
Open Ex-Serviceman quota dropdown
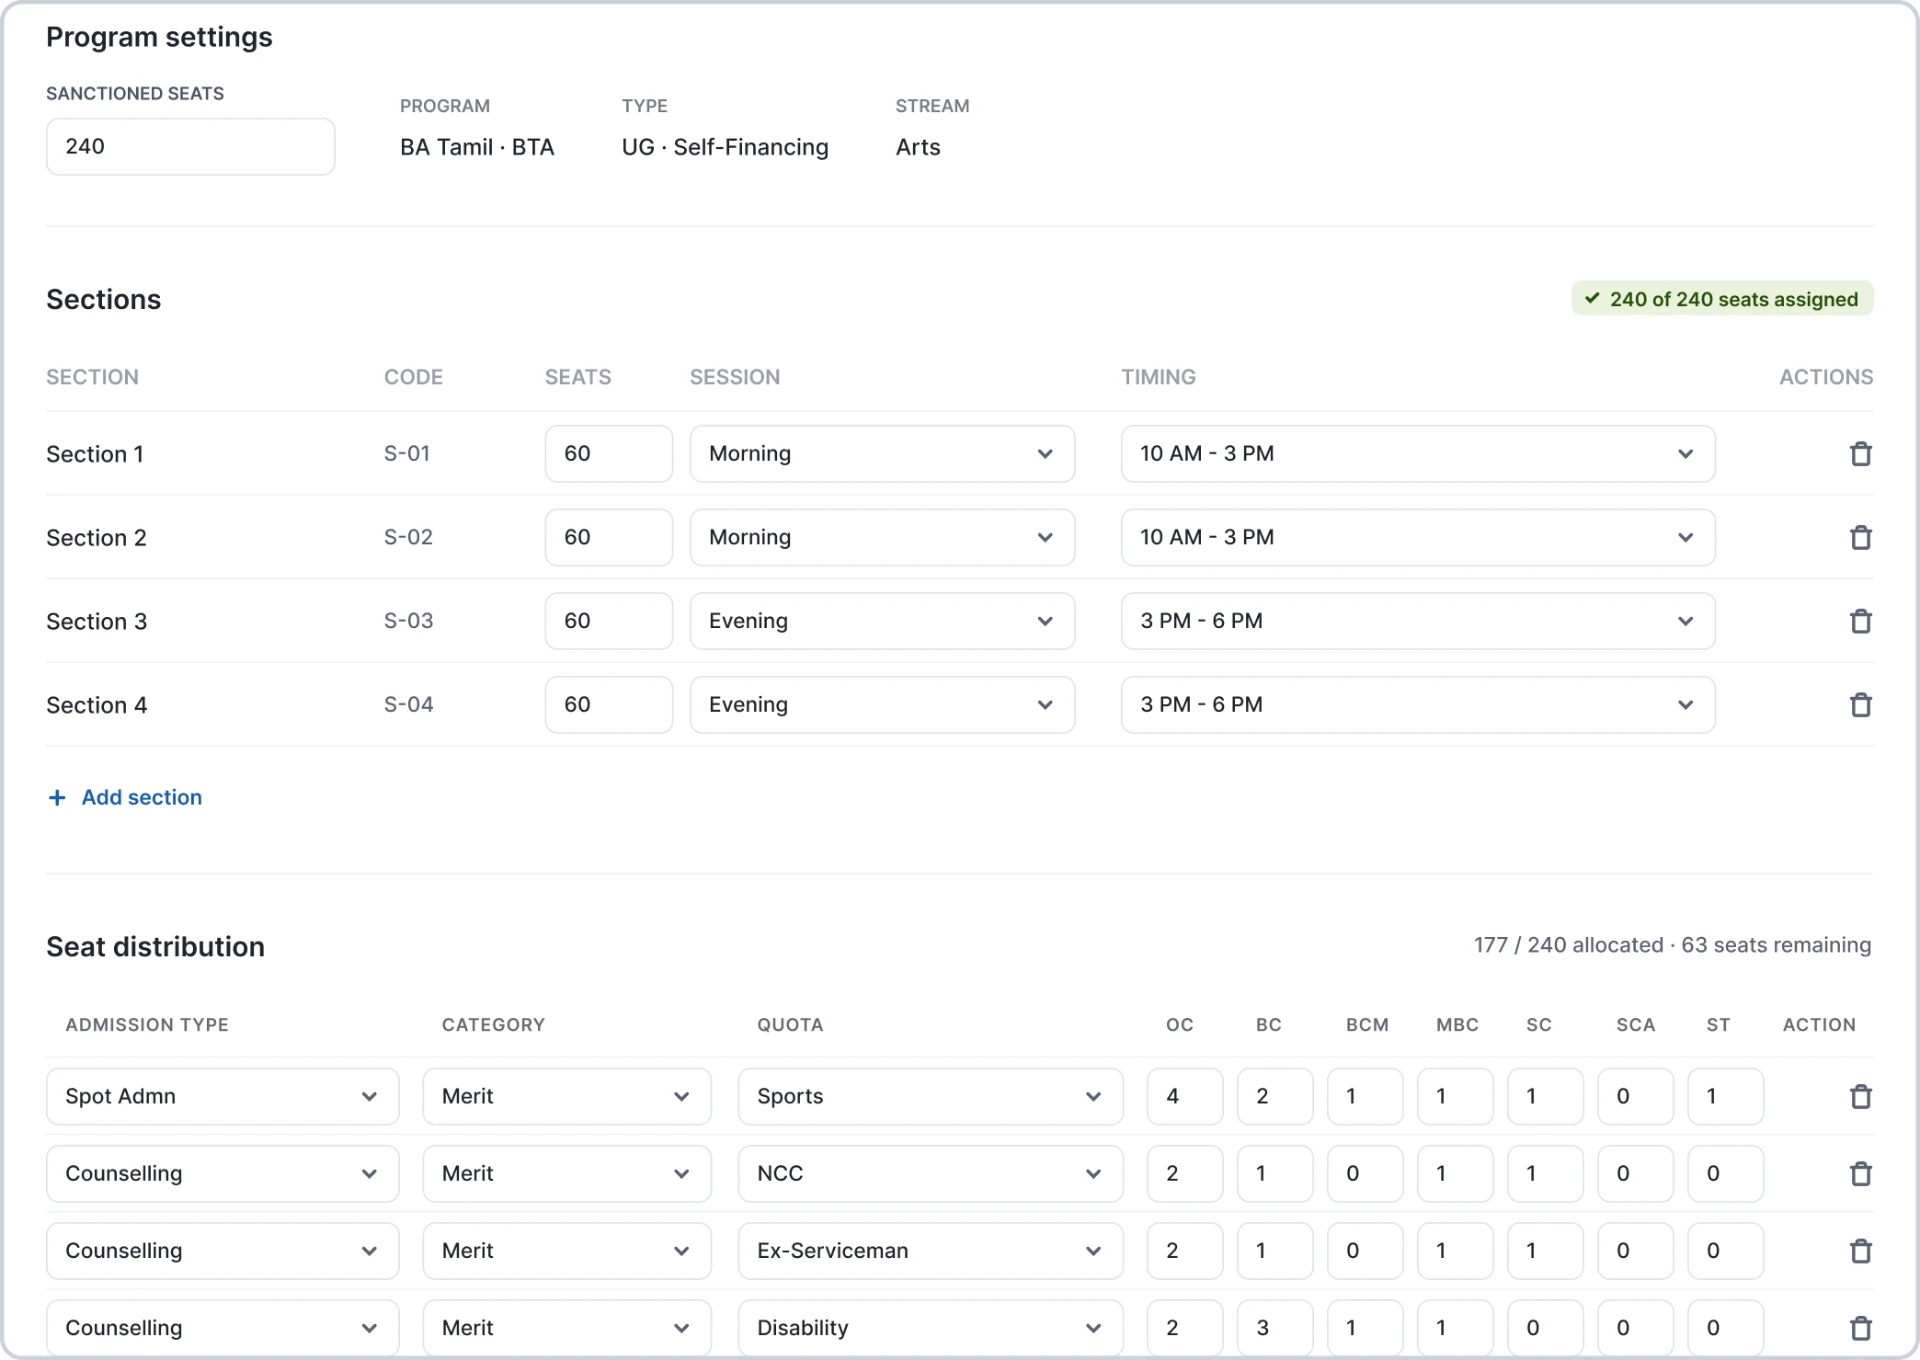[930, 1251]
